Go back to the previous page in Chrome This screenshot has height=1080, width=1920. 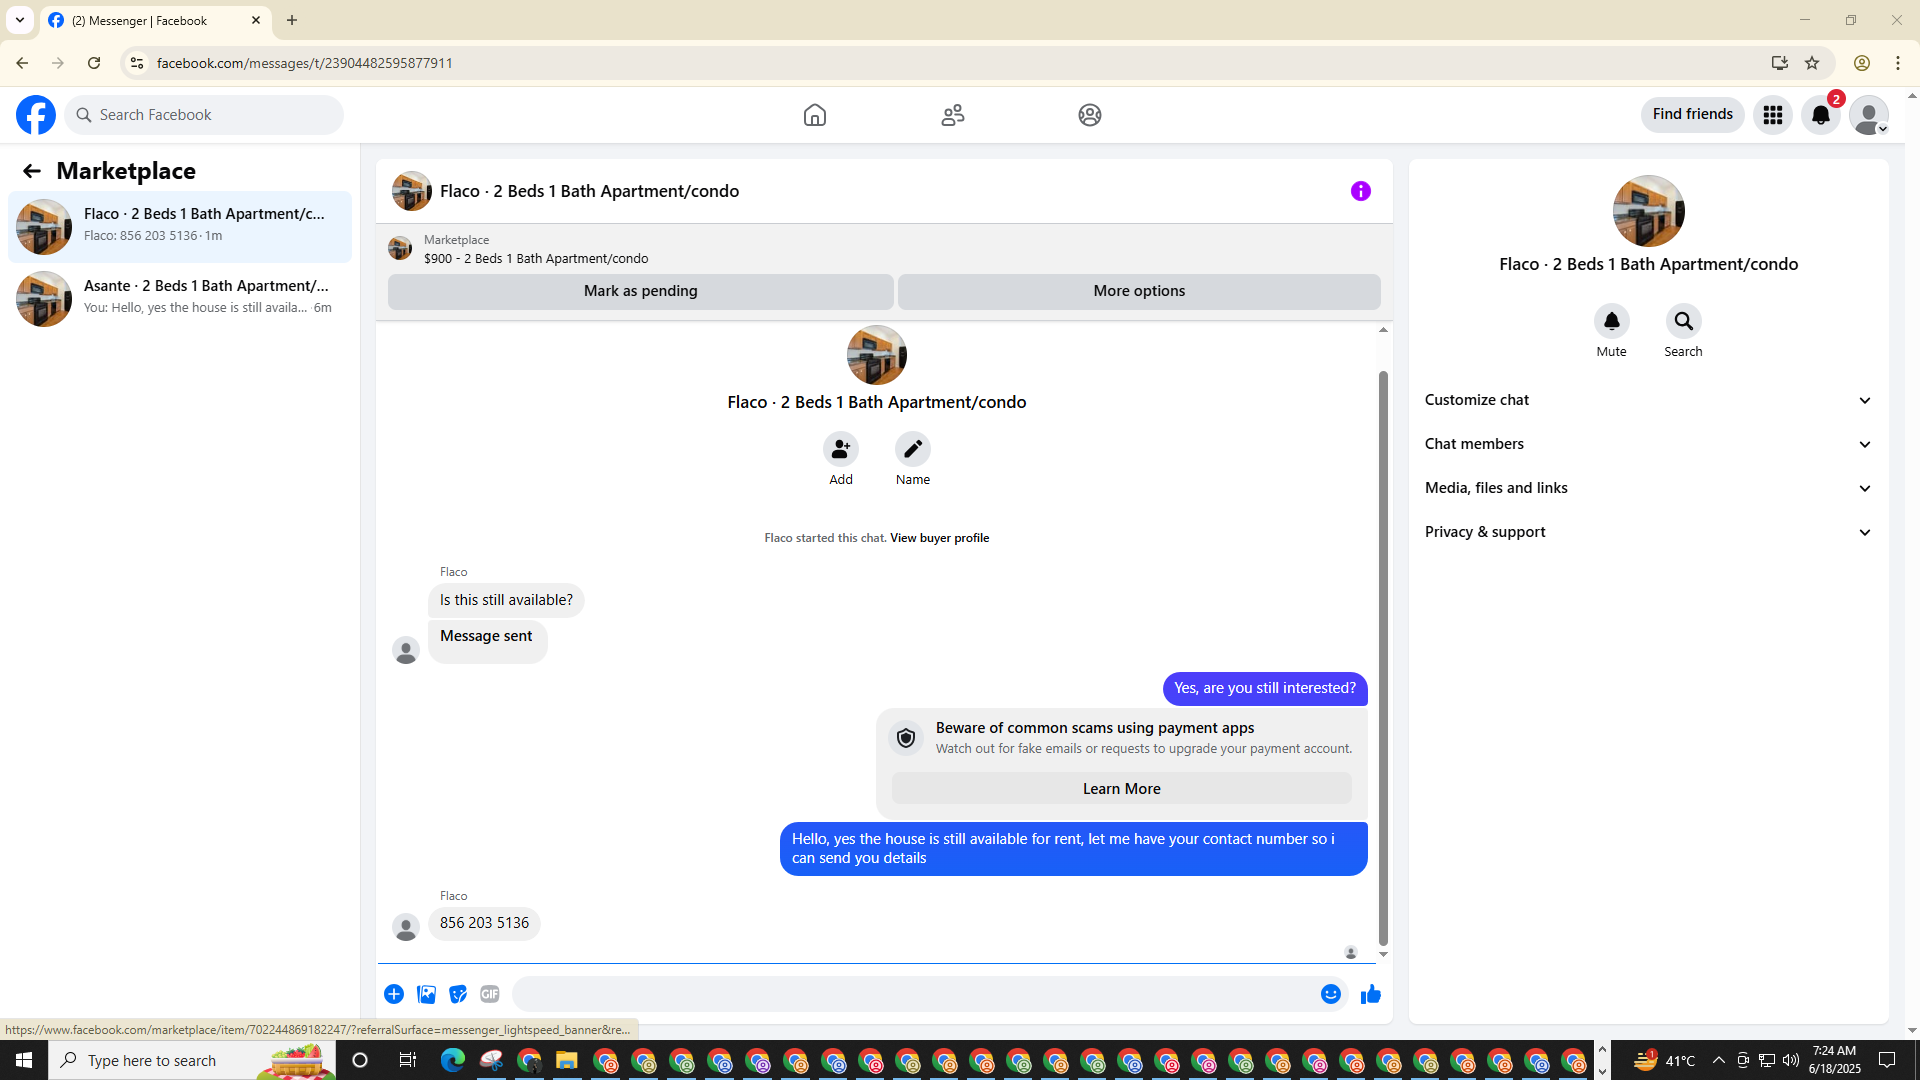[22, 63]
